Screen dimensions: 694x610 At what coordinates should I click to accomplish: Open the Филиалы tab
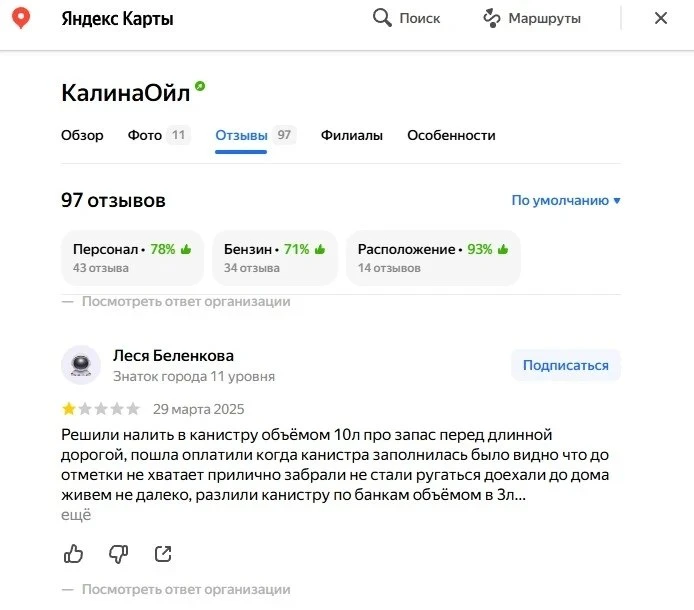pos(351,135)
